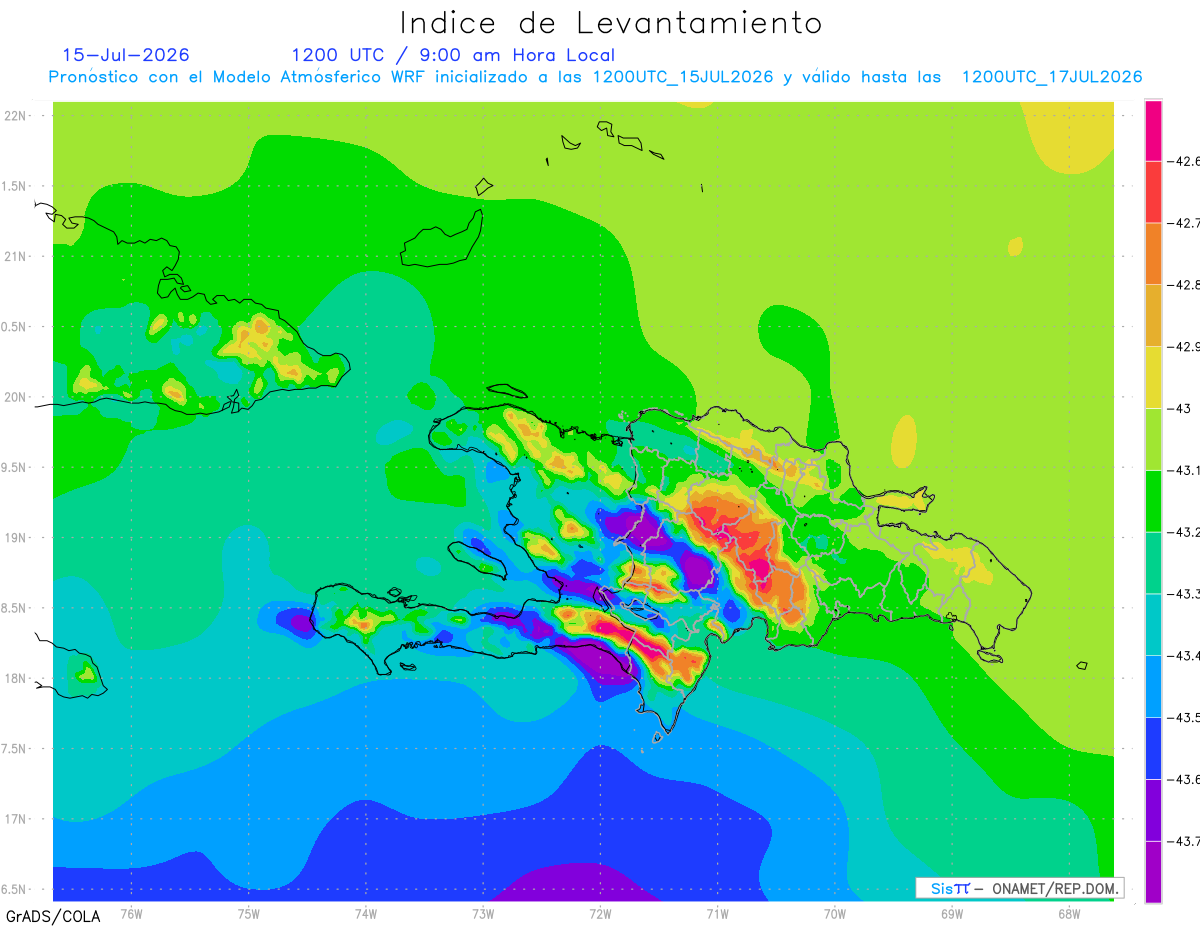Click the '1.5N' axis label
Image resolution: width=1200 pixels, height=927 pixels.
click(15, 186)
